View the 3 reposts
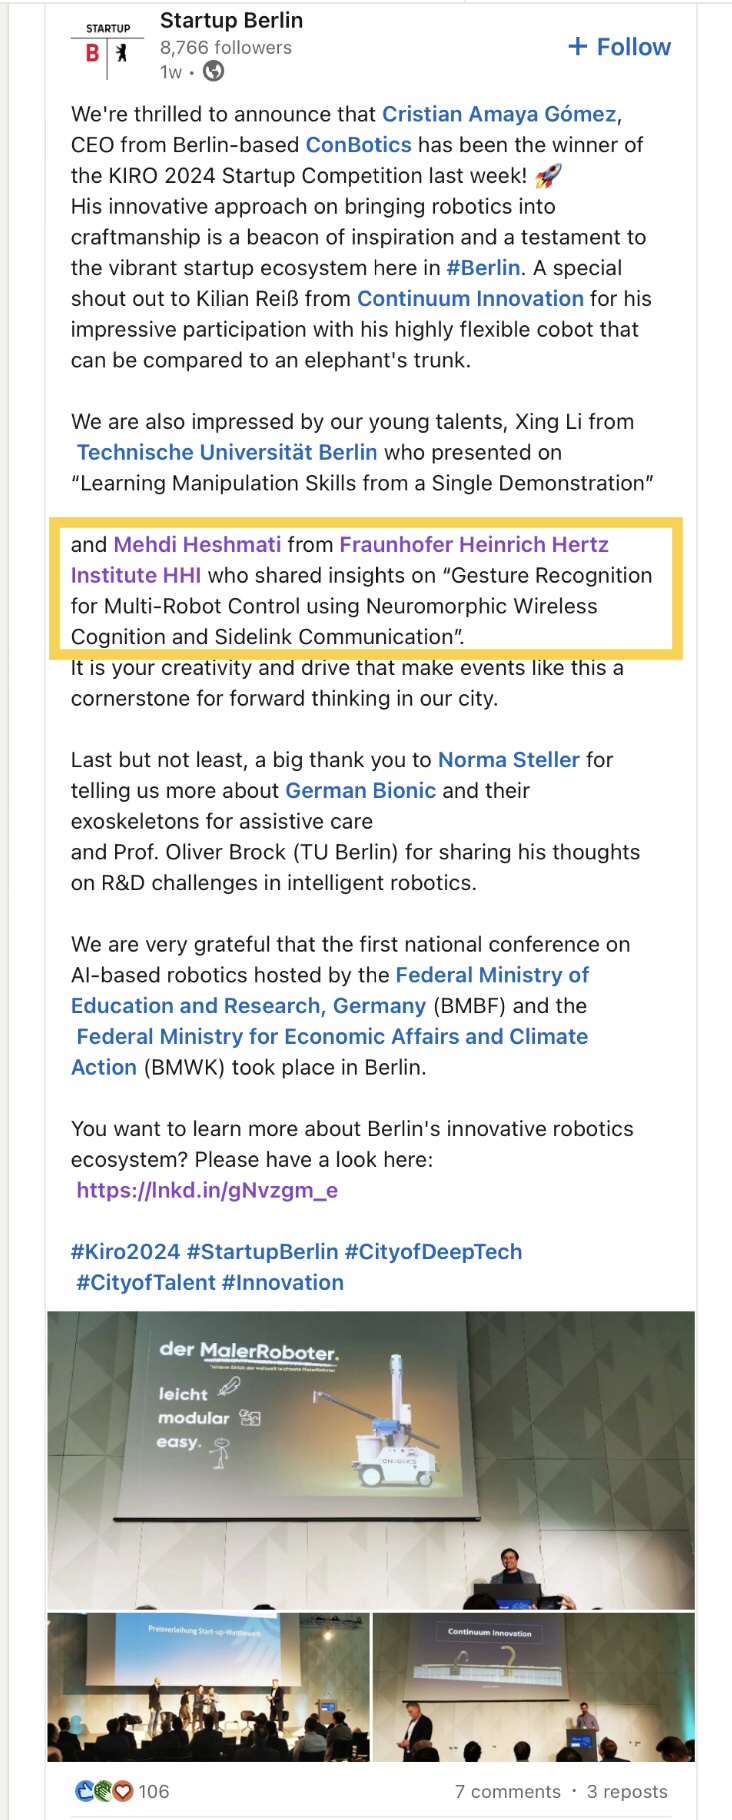732x1820 pixels. pos(627,1791)
